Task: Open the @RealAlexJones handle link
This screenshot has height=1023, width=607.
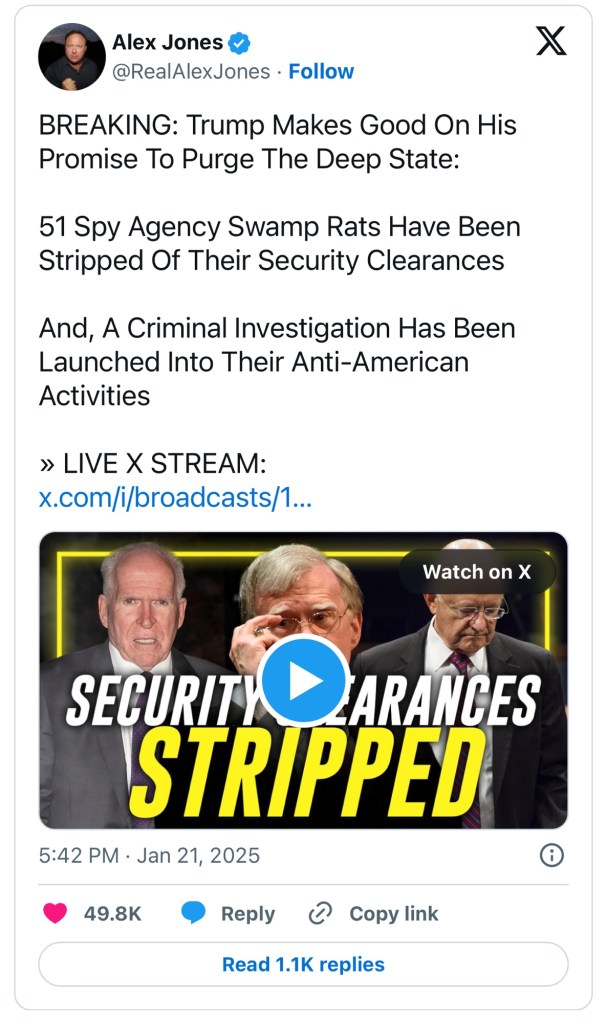Action: 190,72
